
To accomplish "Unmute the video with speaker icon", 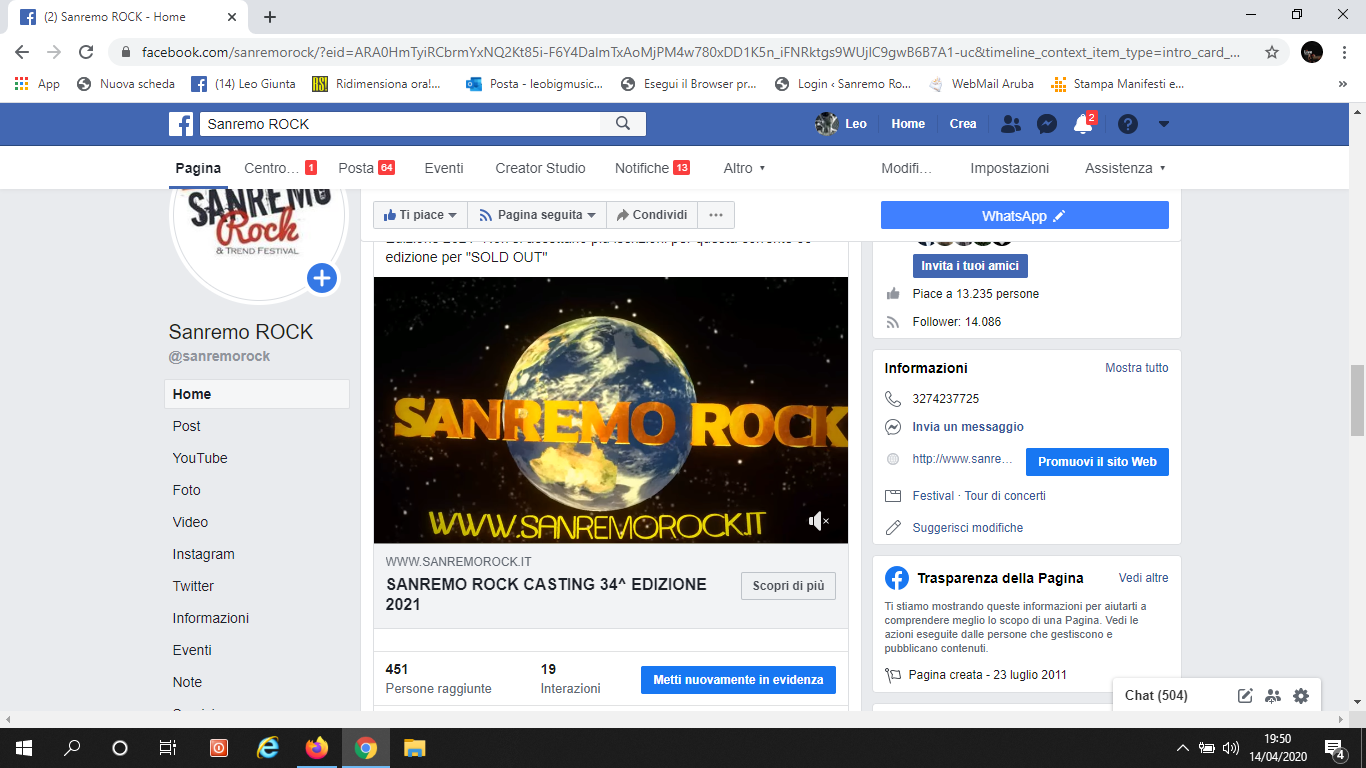I will pyautogui.click(x=819, y=521).
